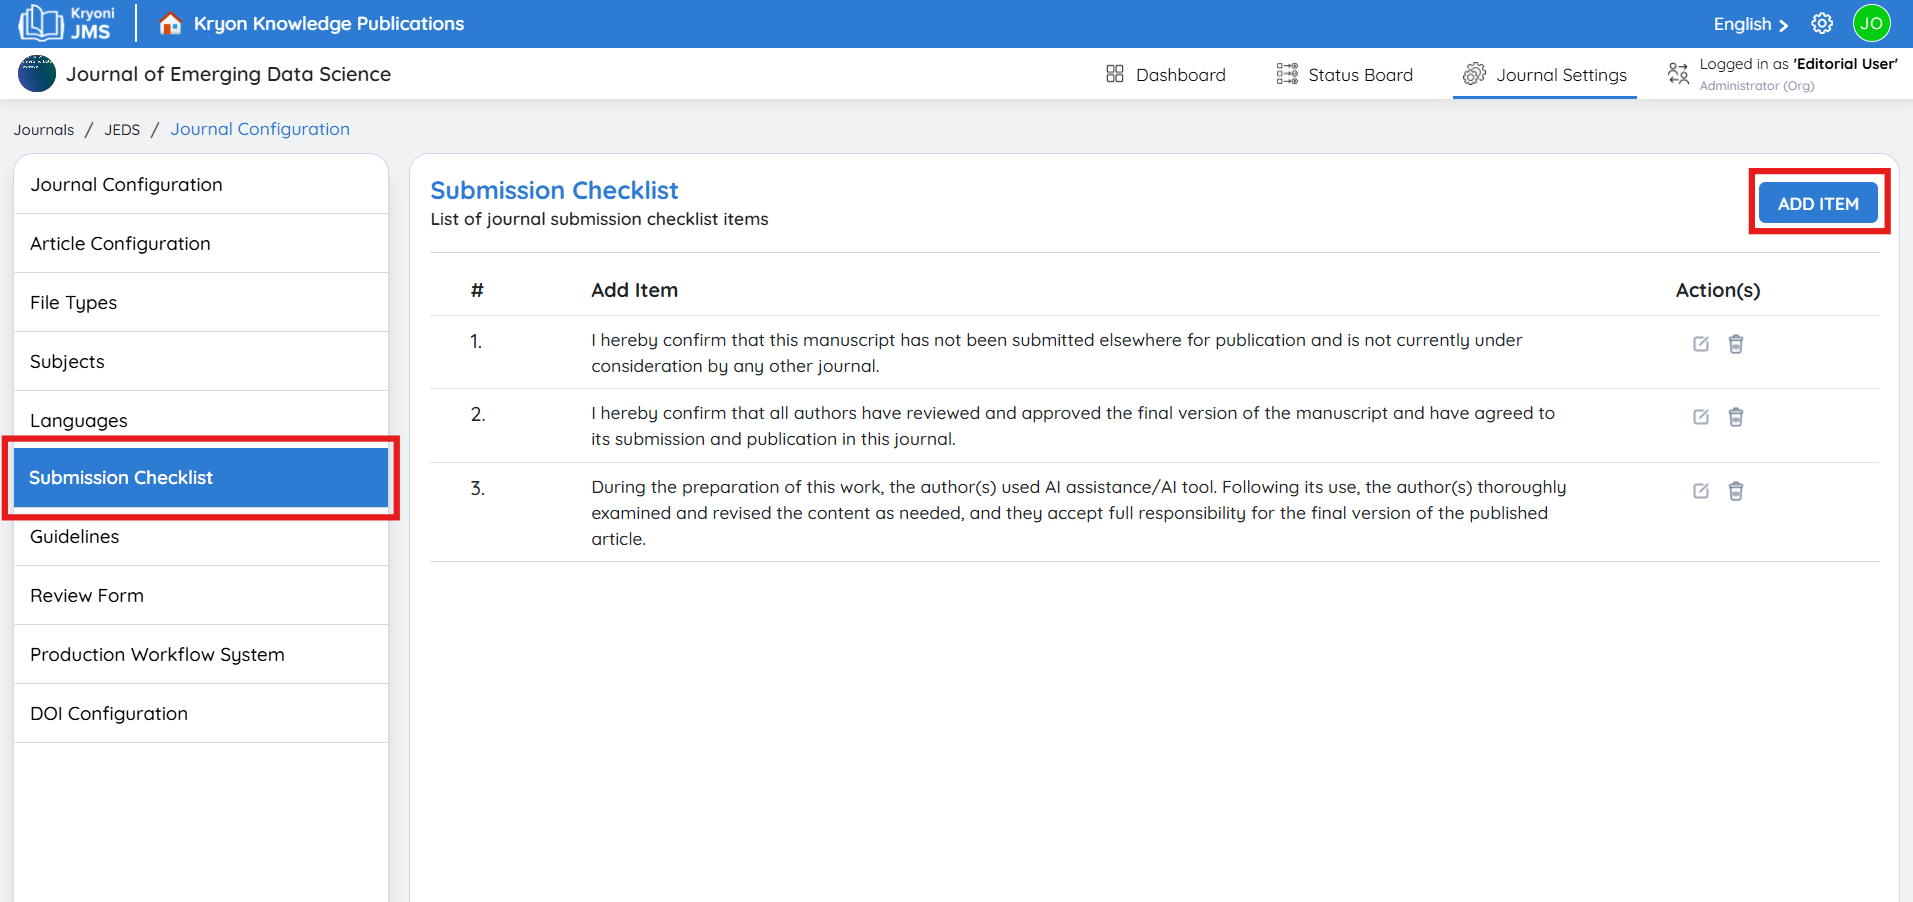
Task: Delete the AI assistance checklist item
Action: point(1736,491)
